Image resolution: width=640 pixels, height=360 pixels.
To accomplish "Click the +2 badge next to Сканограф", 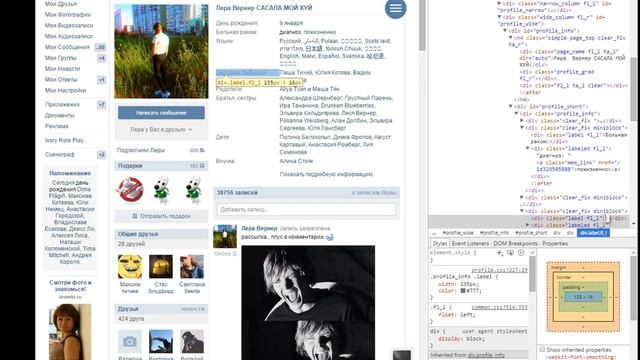I will (x=102, y=155).
